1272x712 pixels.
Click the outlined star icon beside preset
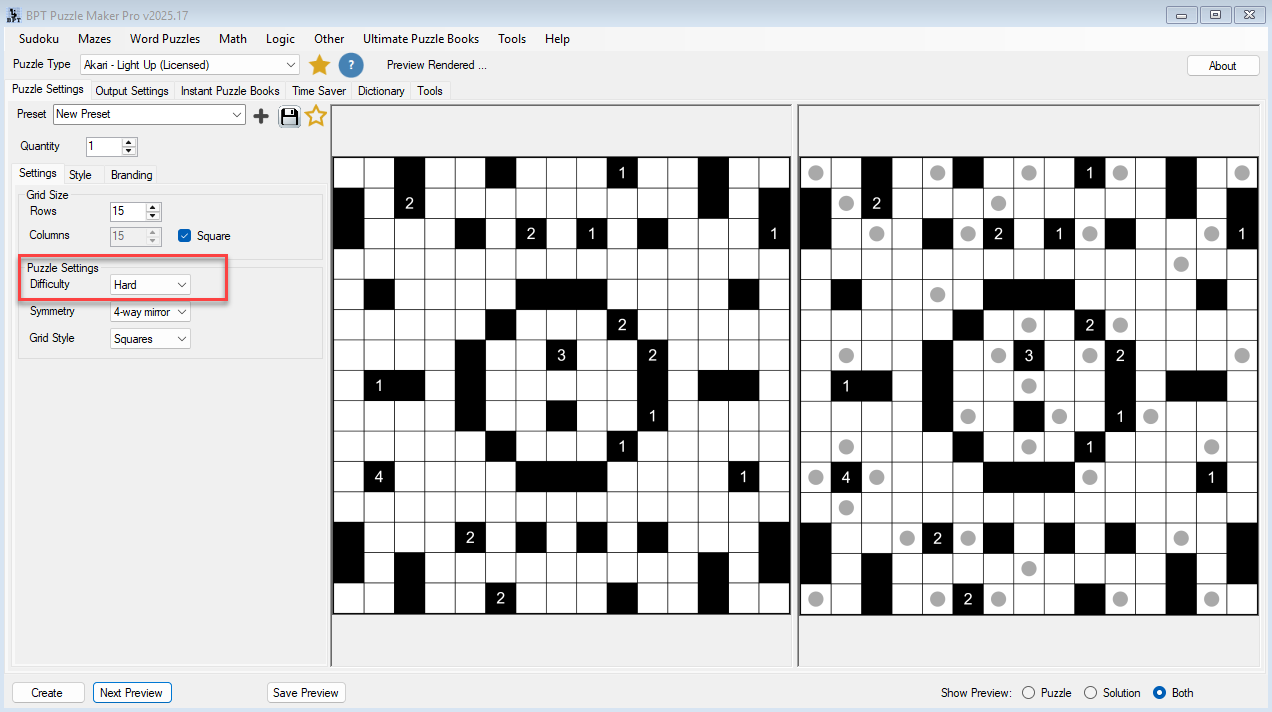coord(316,116)
